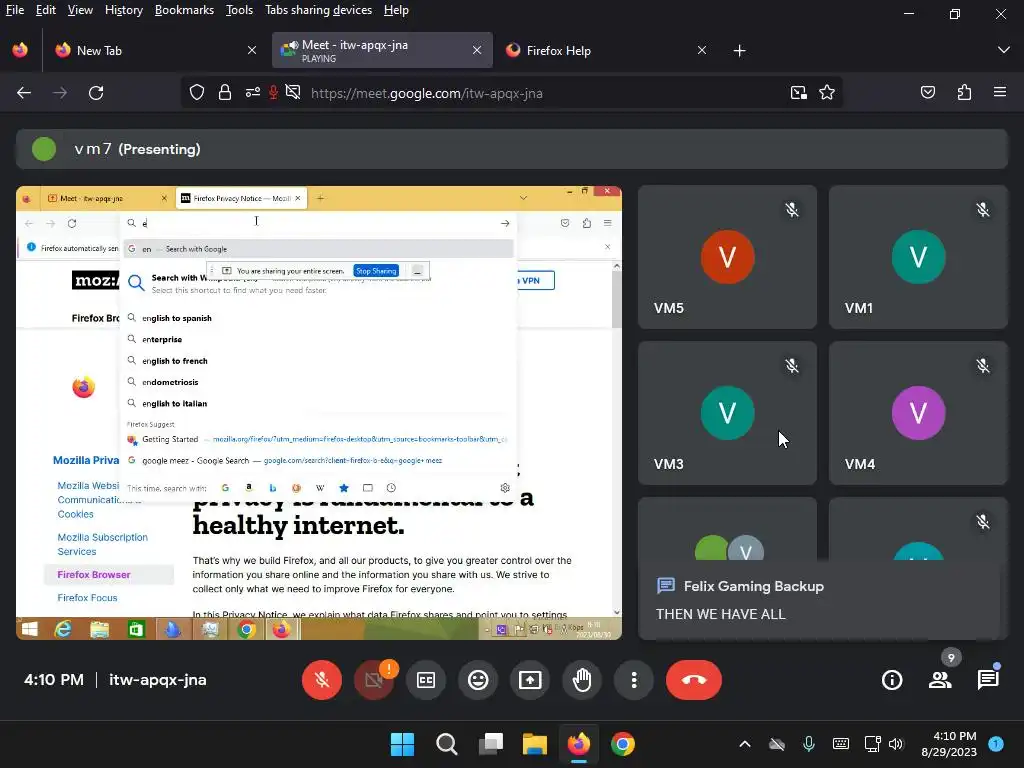Open Windows Start menu
Screen dimensions: 1024x768
coord(402,744)
